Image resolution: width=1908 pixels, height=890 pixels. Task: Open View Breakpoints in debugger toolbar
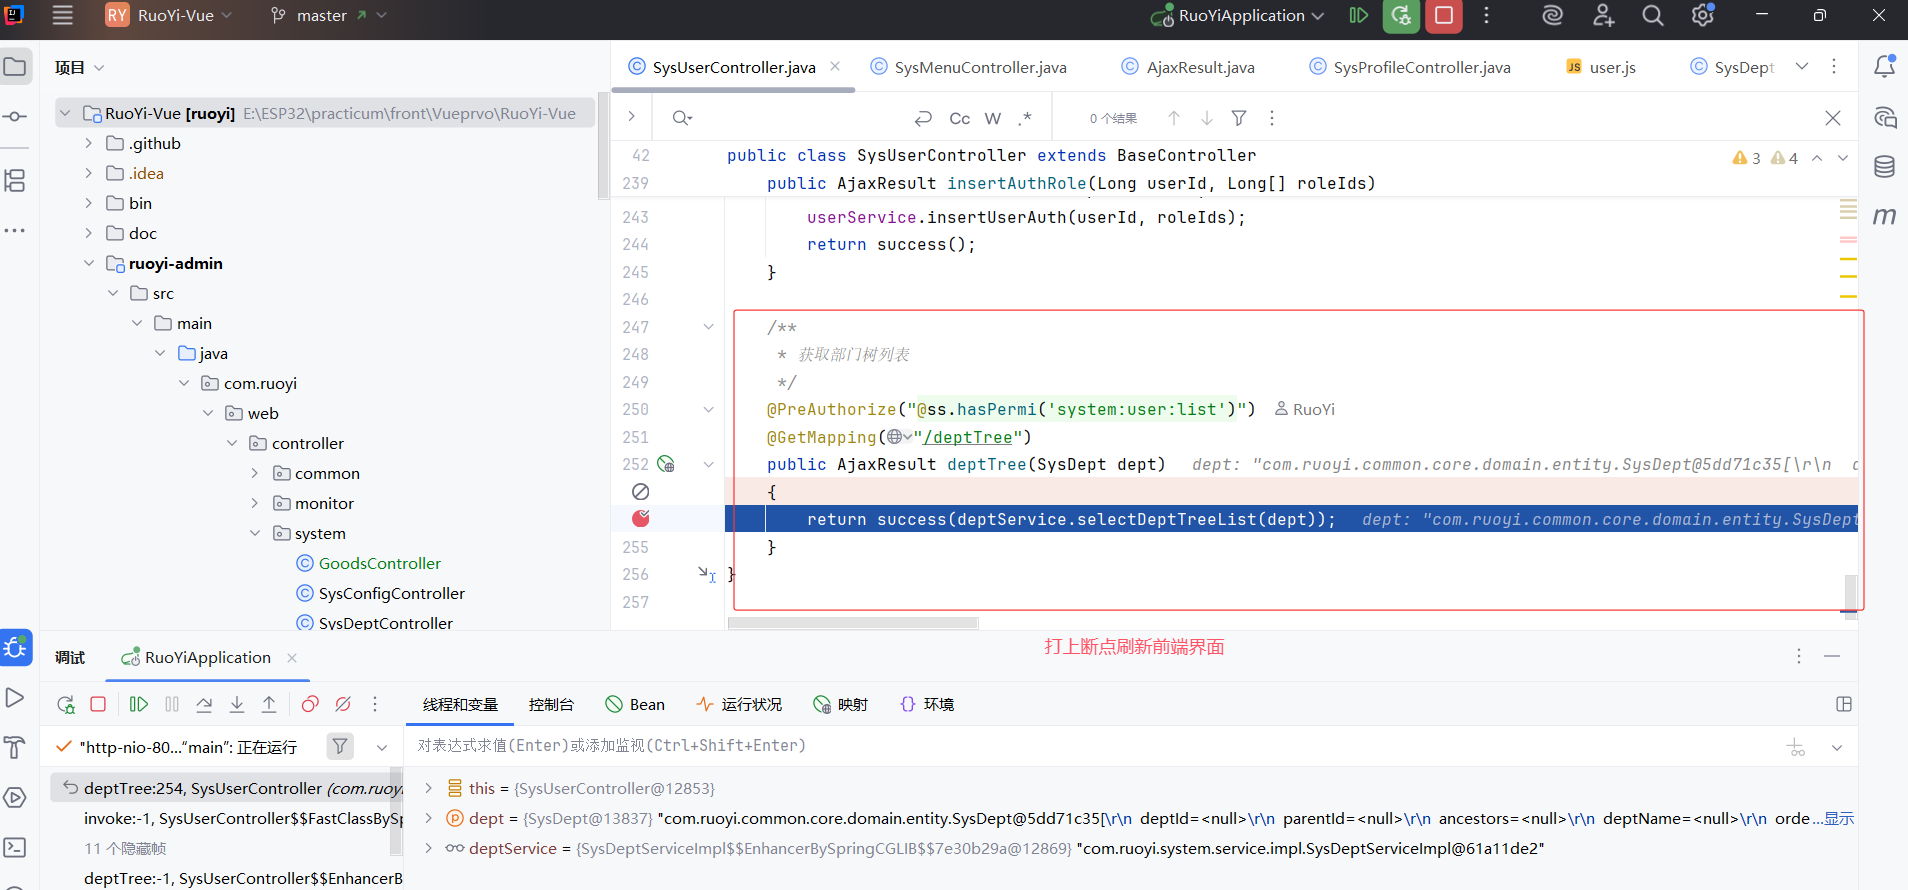(310, 704)
